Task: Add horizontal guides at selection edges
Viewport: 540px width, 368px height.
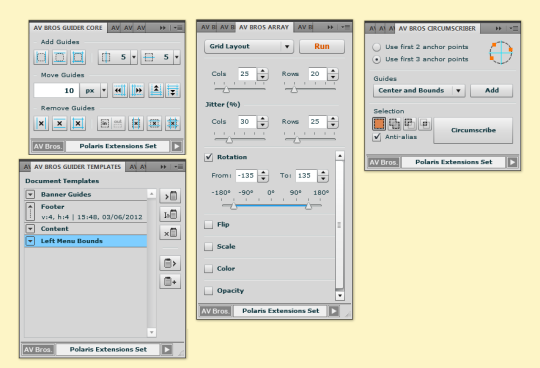Action: tap(60, 57)
